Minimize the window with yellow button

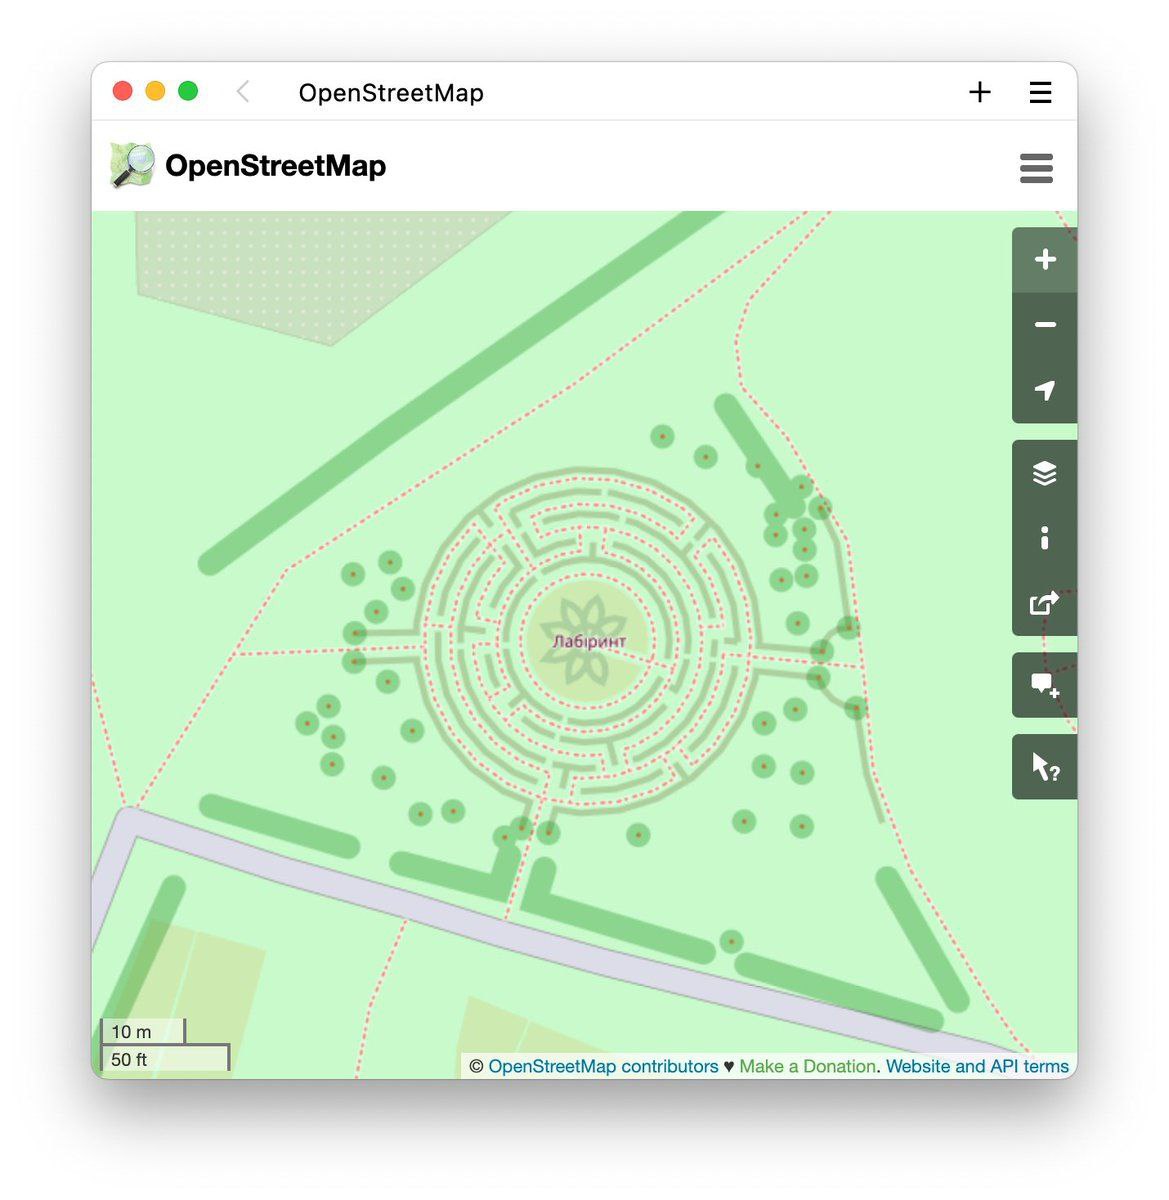coord(155,91)
